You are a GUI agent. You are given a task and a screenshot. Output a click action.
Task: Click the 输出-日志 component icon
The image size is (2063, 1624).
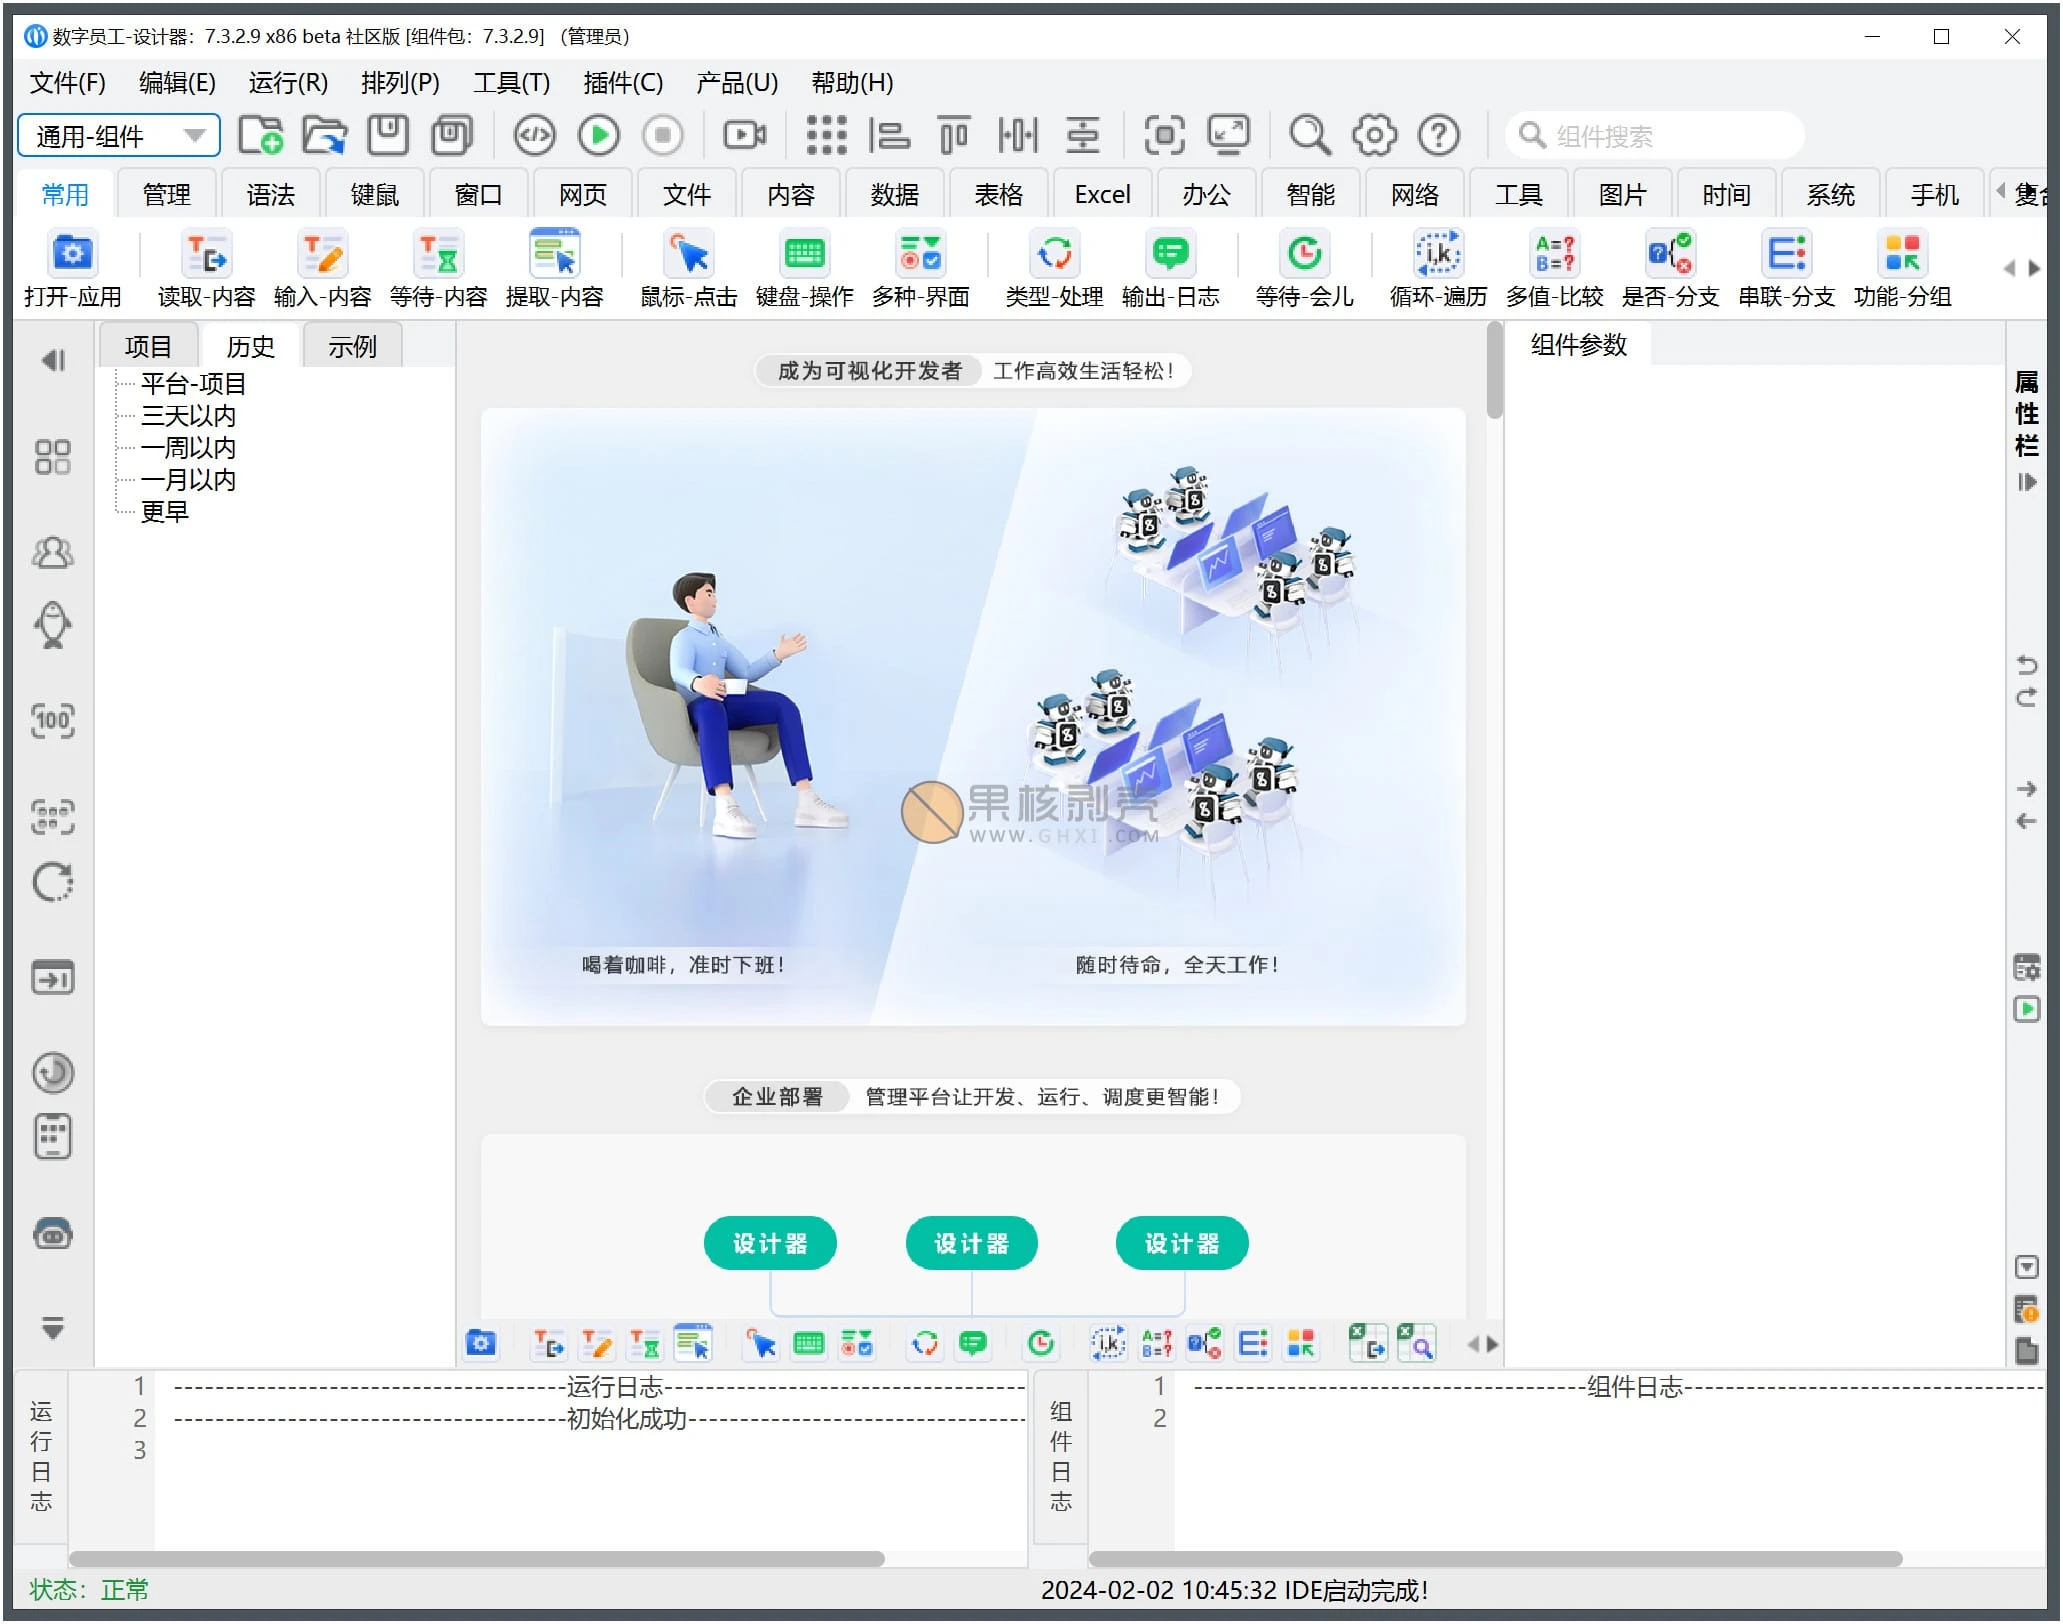coord(1170,255)
